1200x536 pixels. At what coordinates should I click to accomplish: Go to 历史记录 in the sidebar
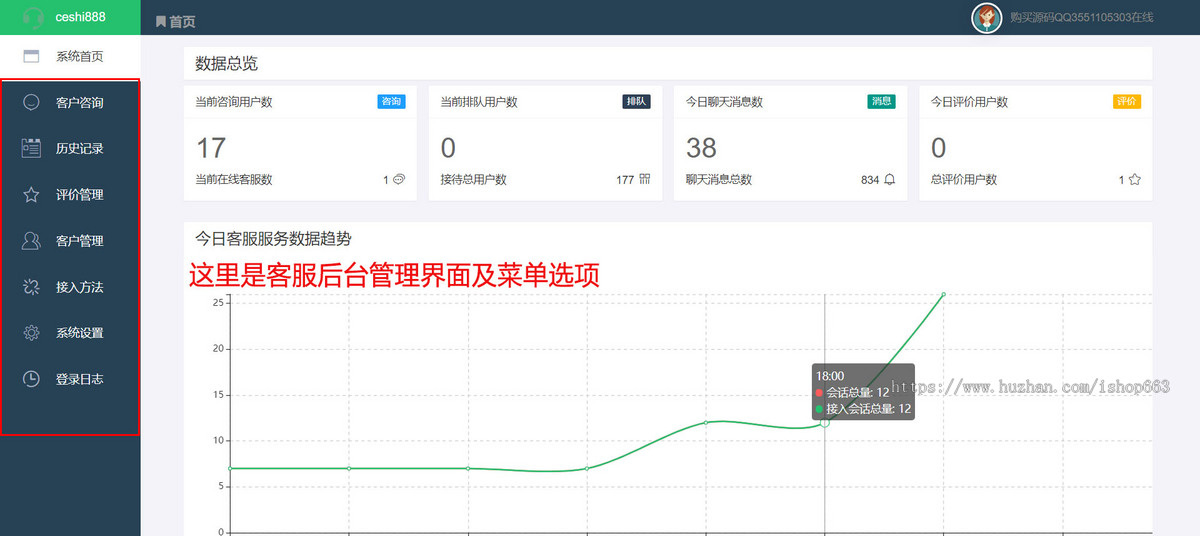(x=70, y=148)
